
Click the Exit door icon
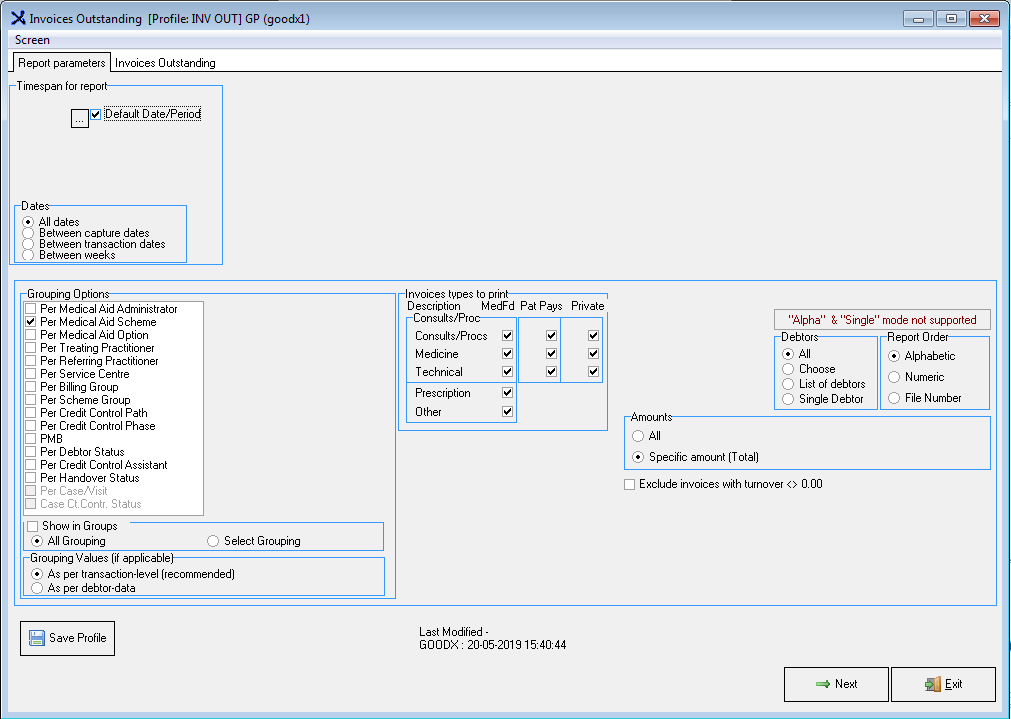pyautogui.click(x=932, y=684)
